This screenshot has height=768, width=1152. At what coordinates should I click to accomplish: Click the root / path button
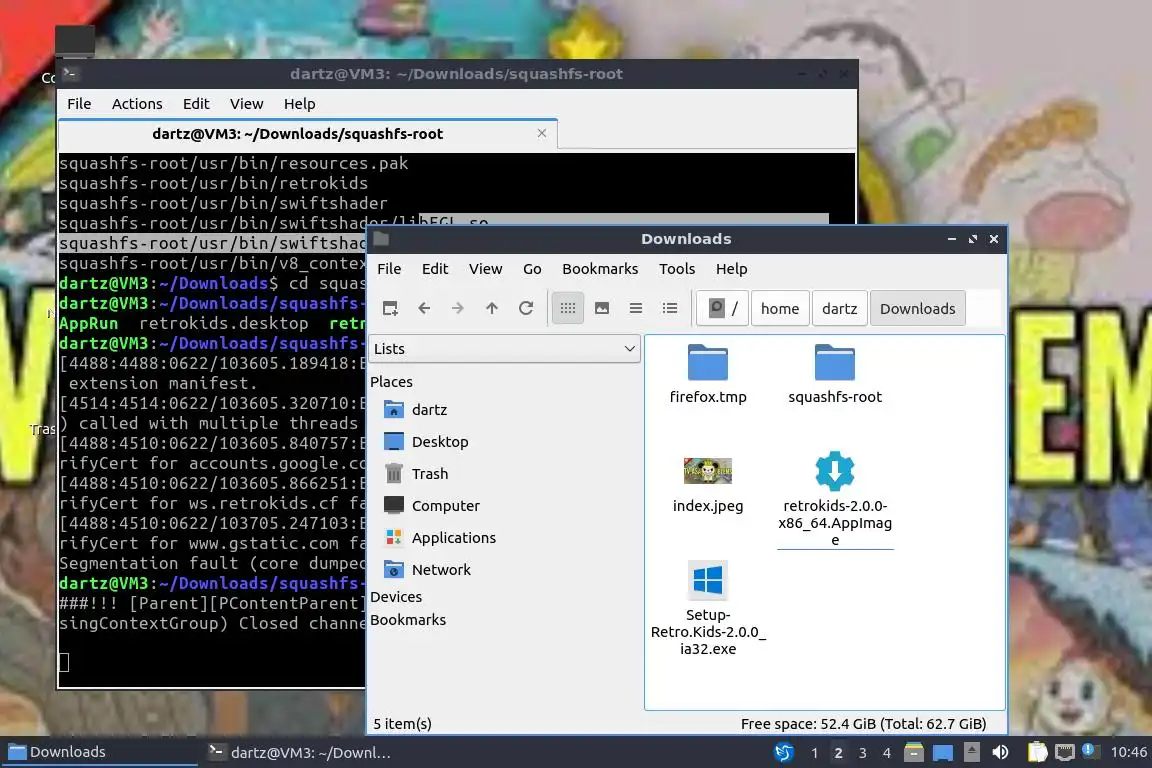tap(723, 309)
